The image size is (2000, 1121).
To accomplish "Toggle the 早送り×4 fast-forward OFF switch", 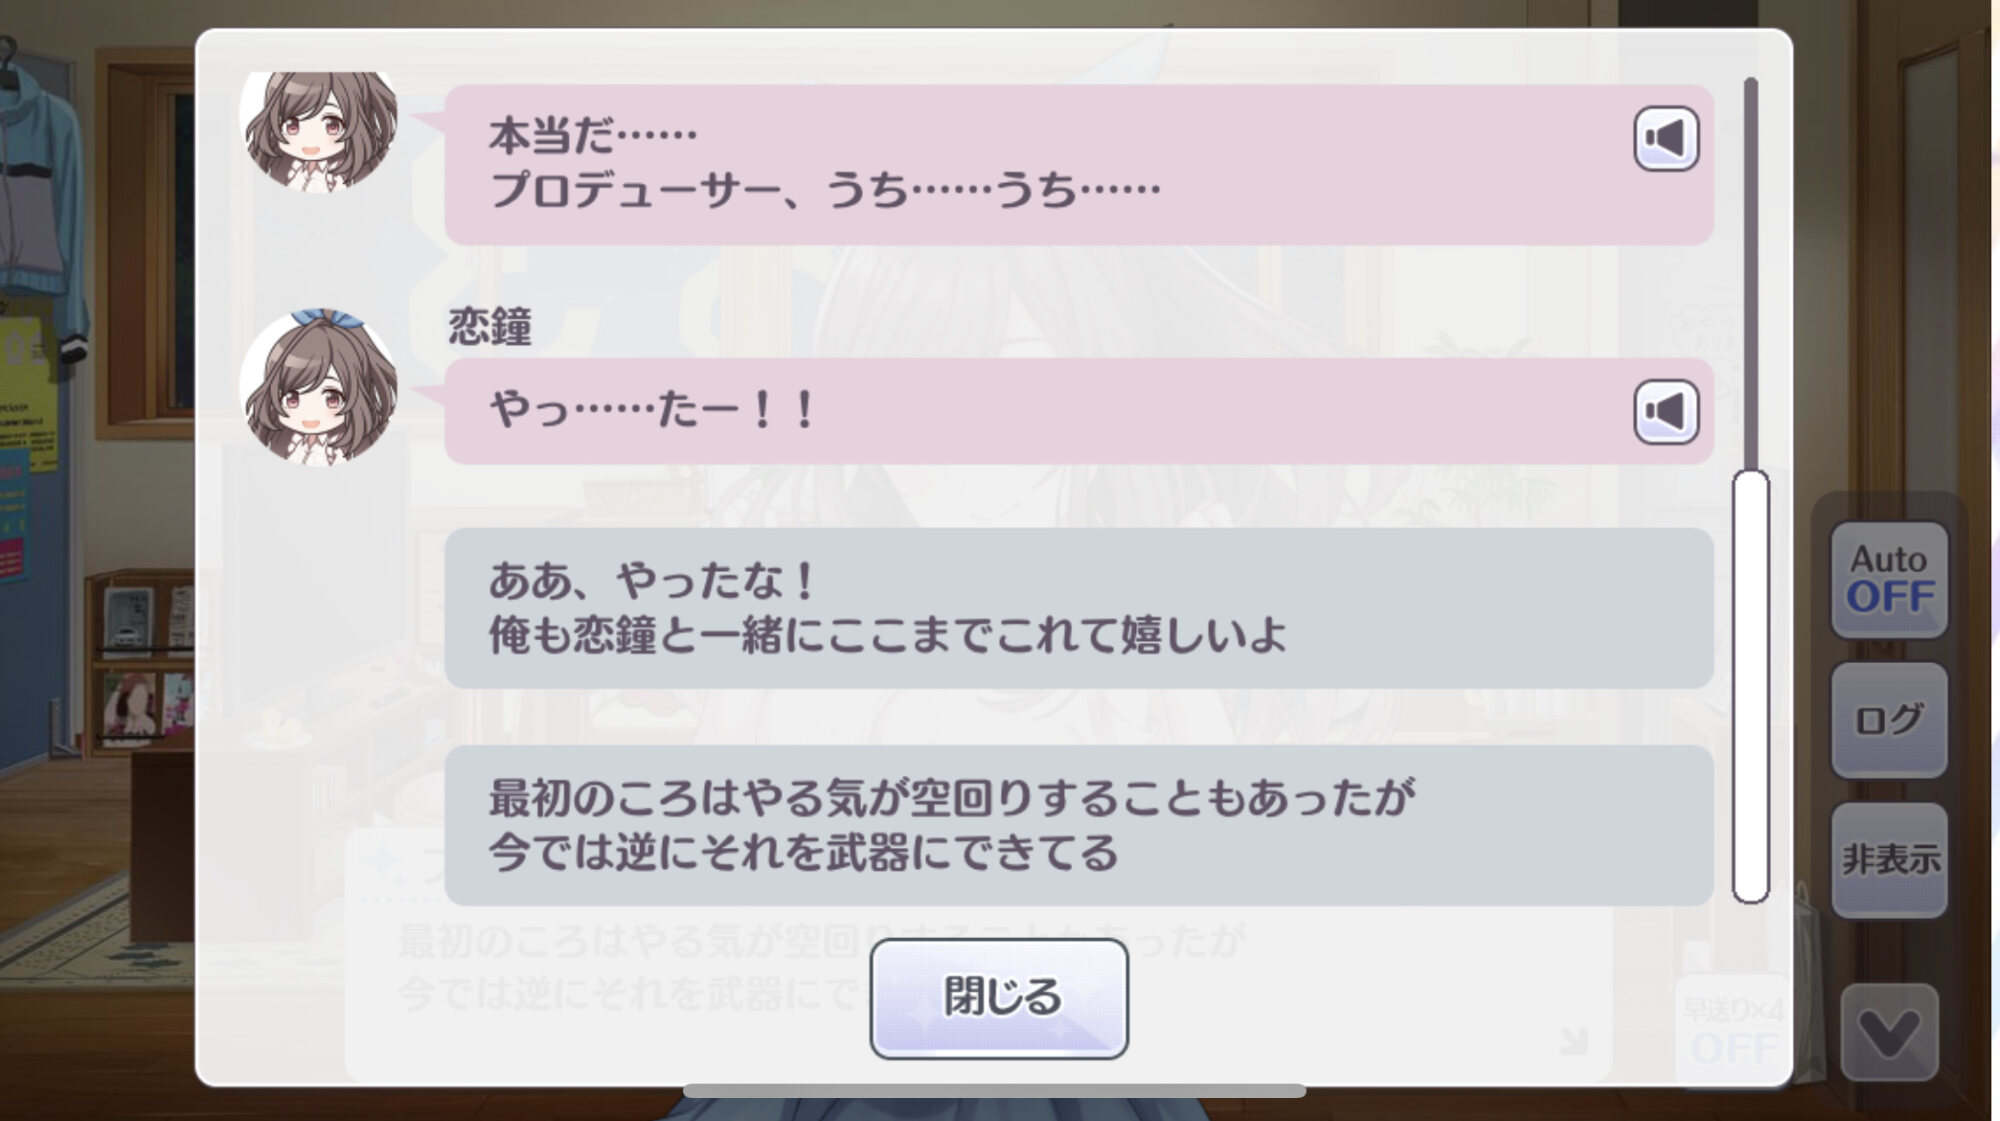I will coord(1733,1032).
